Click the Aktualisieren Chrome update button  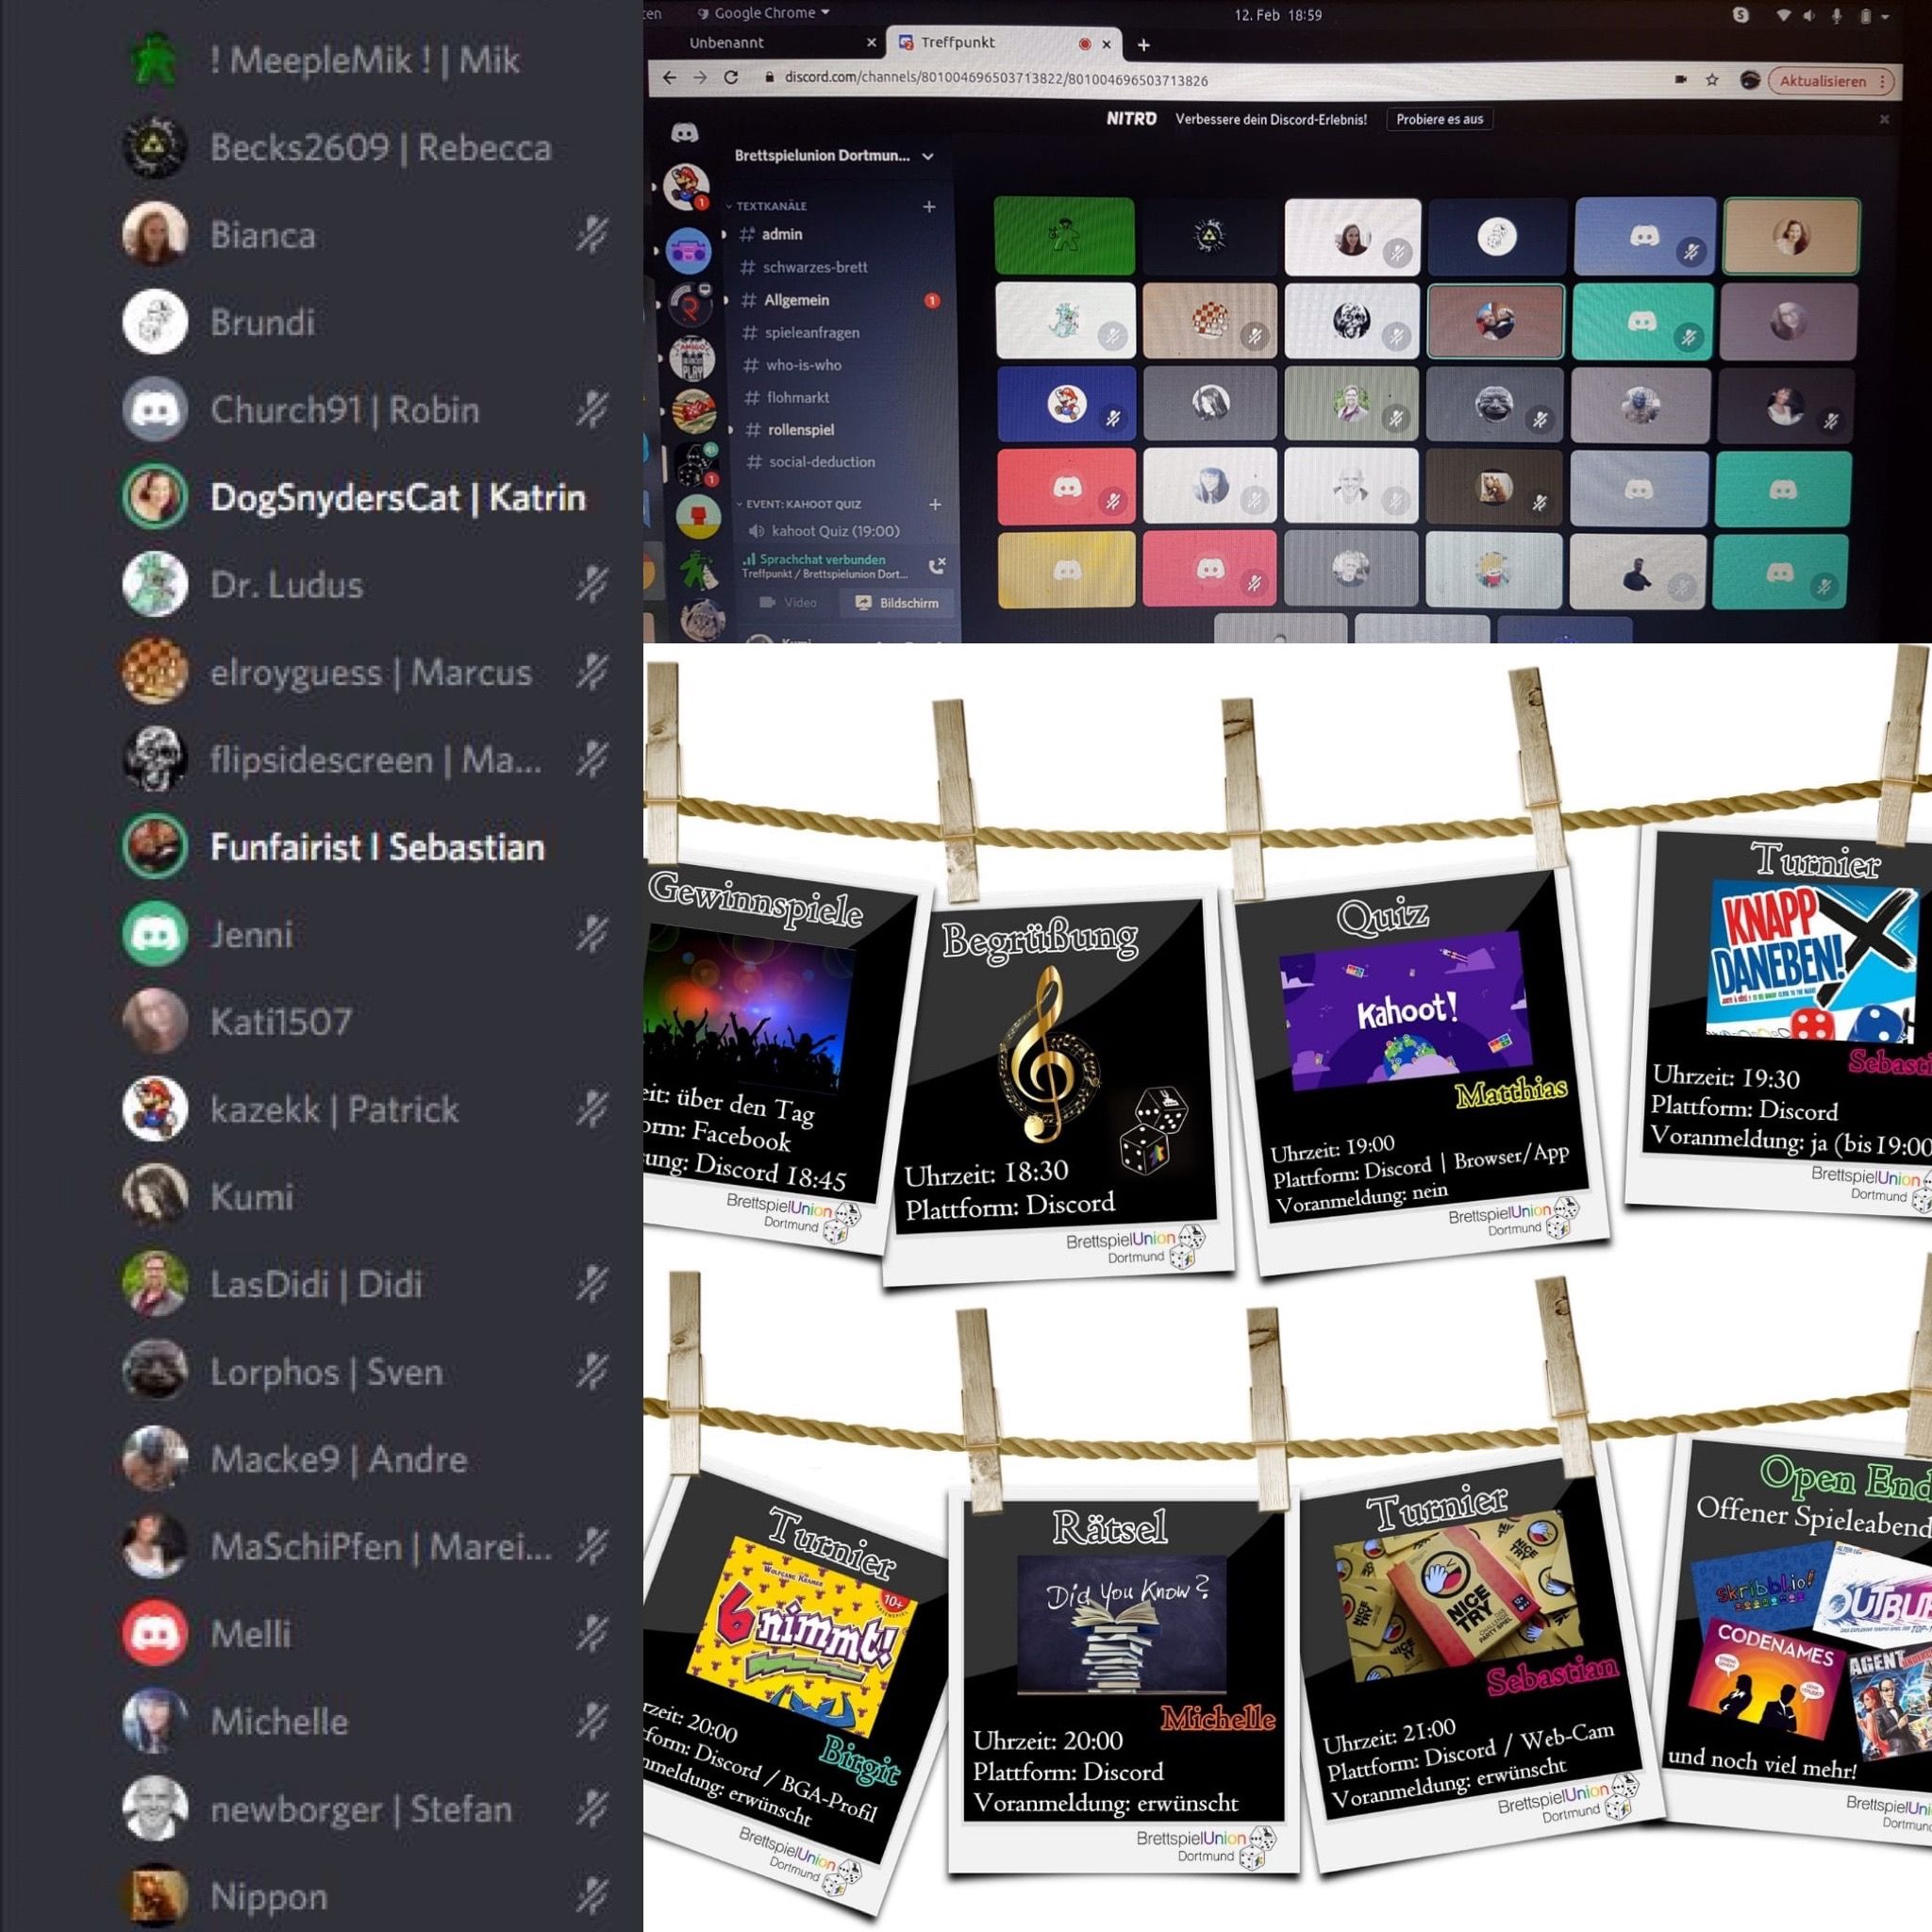(1821, 82)
